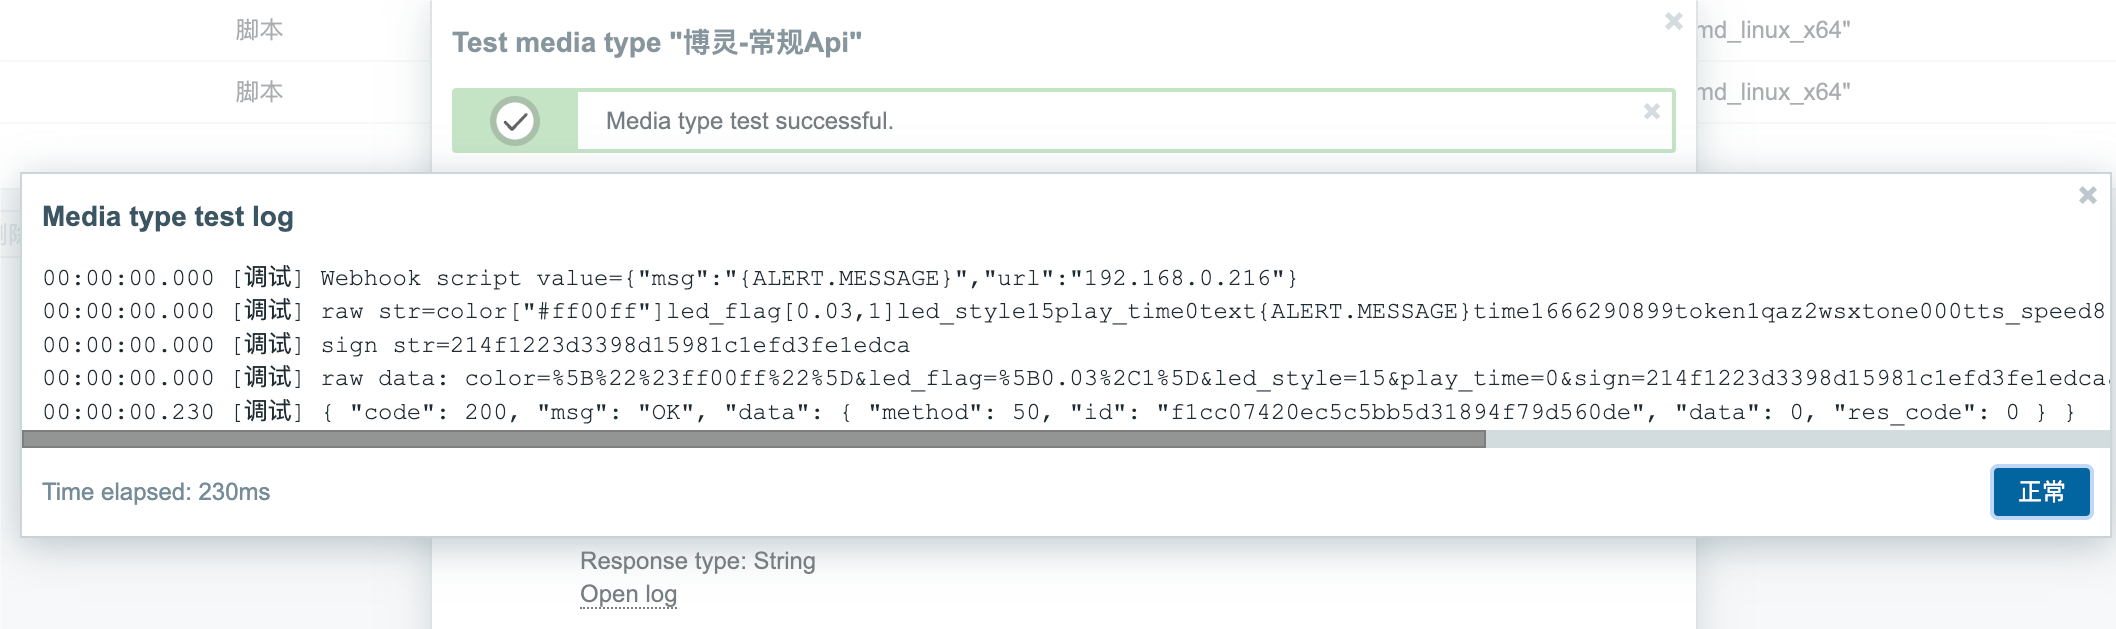2116x629 pixels.
Task: Dismiss the Media type test successful message
Action: [1652, 112]
